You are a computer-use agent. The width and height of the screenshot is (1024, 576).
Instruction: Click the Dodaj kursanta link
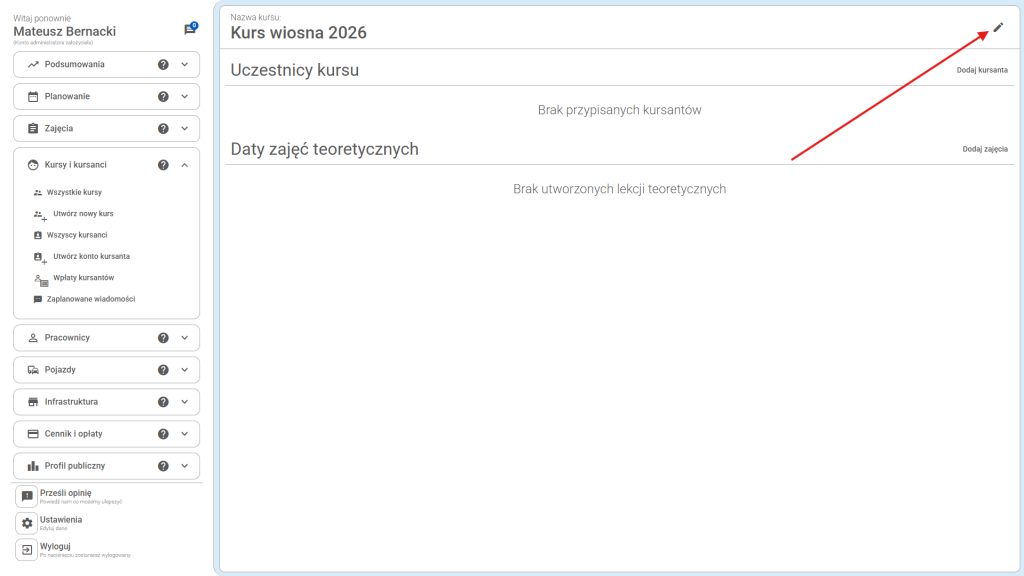pos(981,70)
